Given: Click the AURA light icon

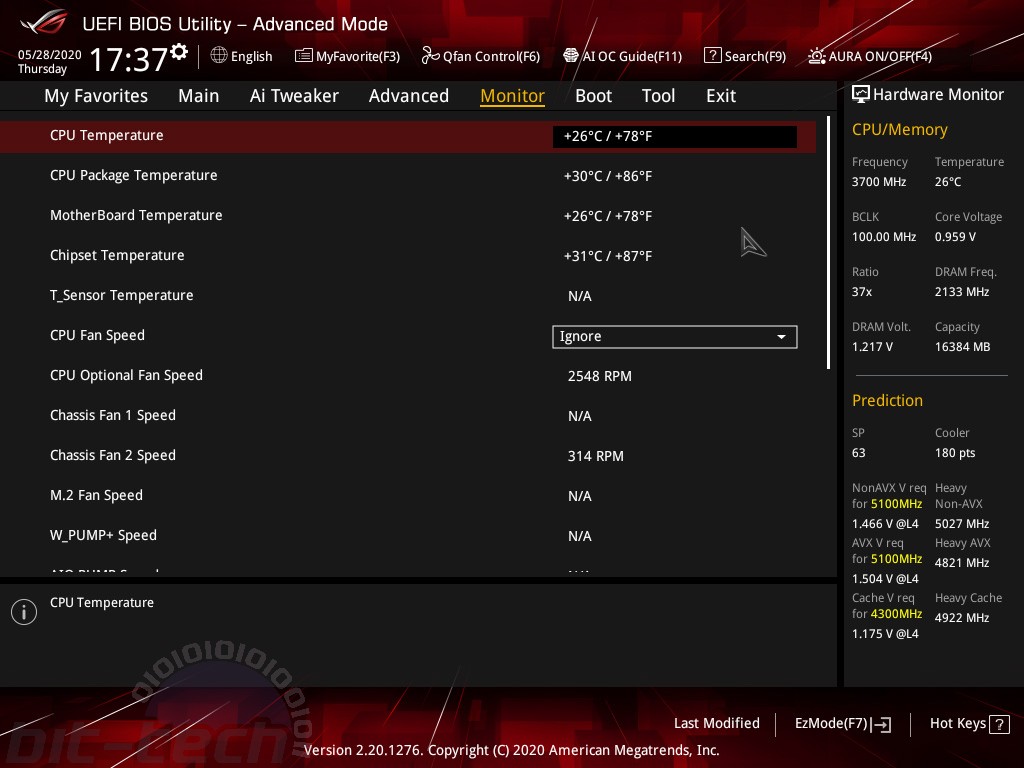Looking at the screenshot, I should pyautogui.click(x=816, y=56).
